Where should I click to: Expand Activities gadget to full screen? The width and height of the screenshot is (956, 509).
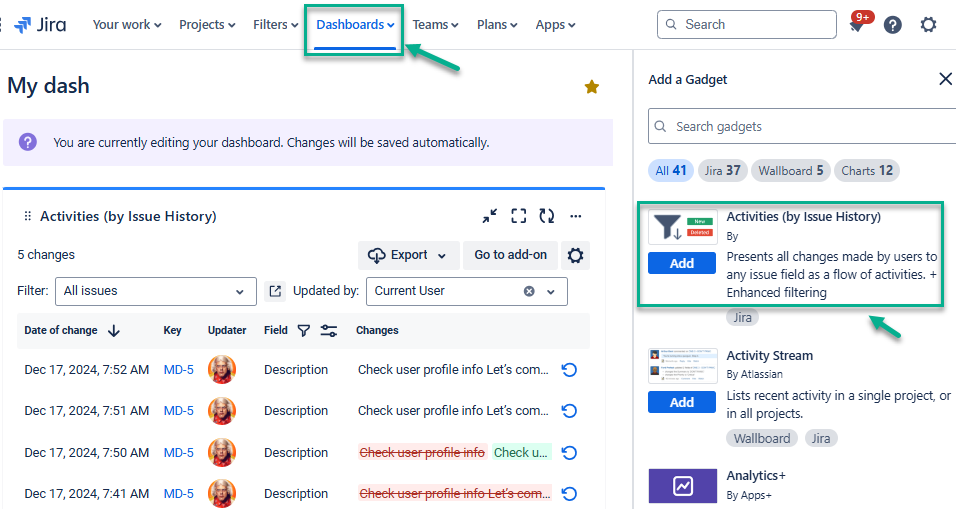tap(519, 216)
